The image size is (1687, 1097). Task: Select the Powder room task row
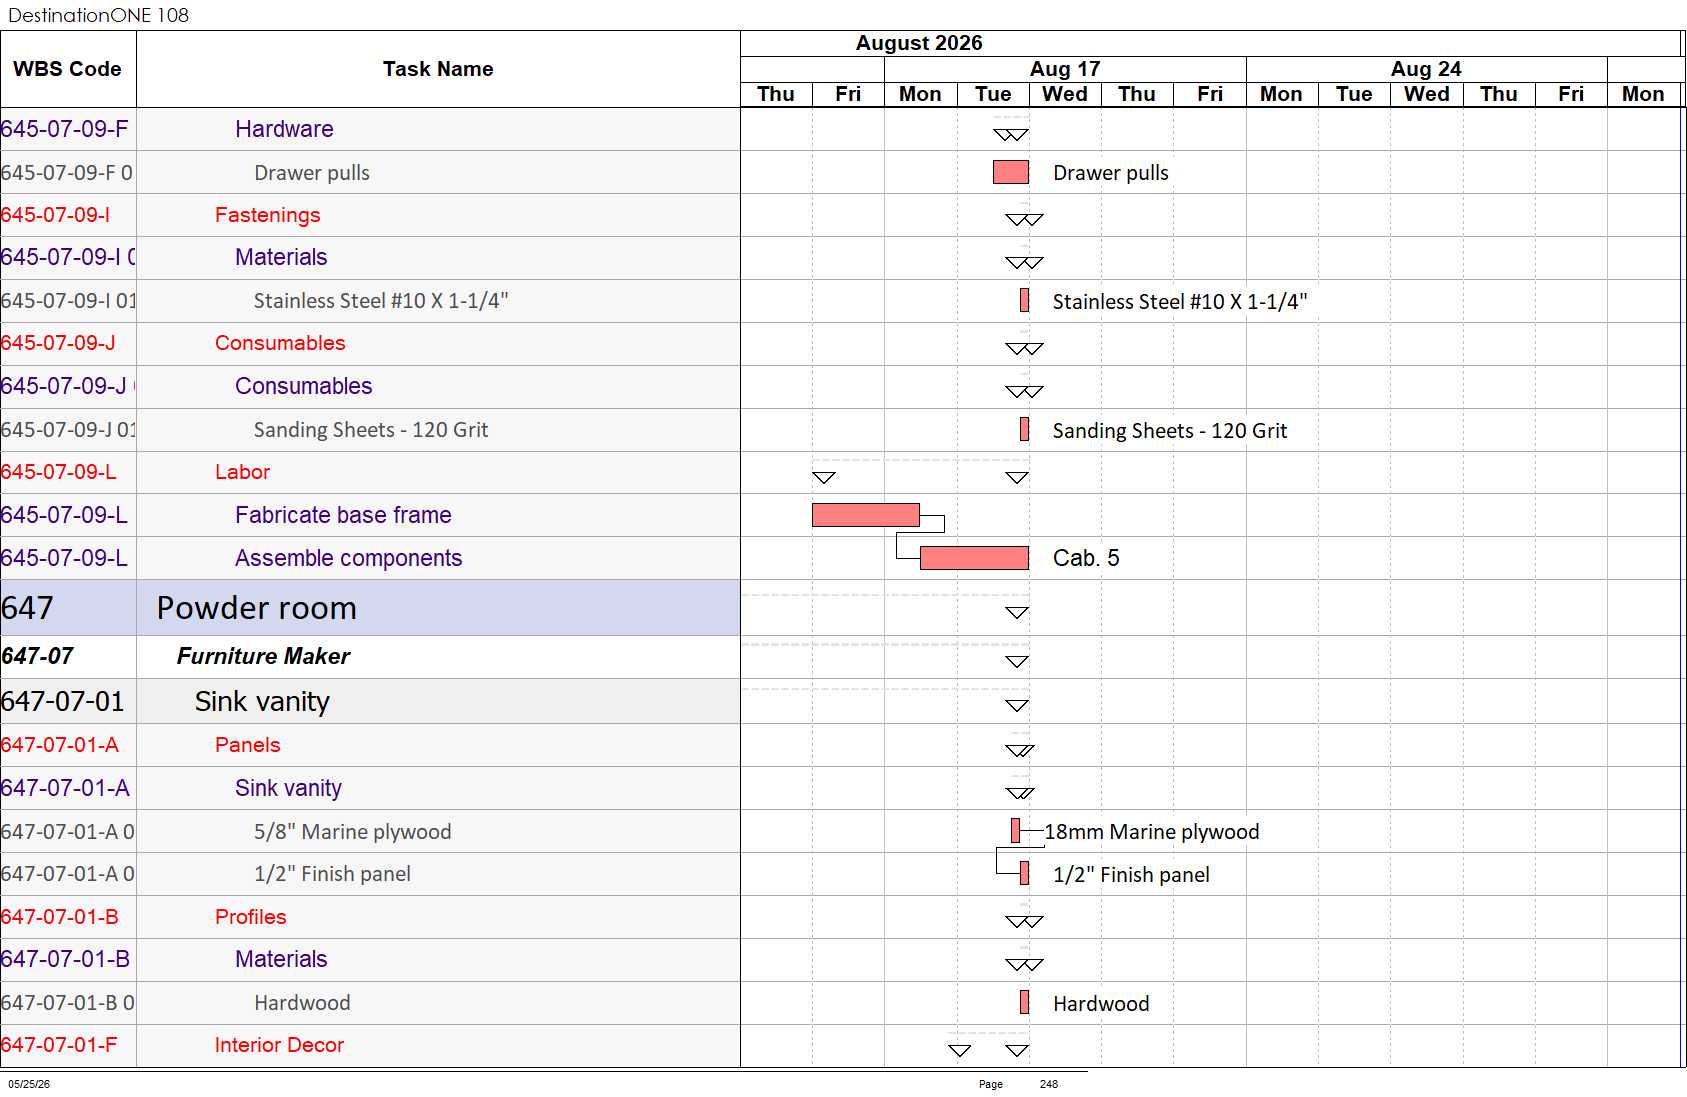(370, 608)
